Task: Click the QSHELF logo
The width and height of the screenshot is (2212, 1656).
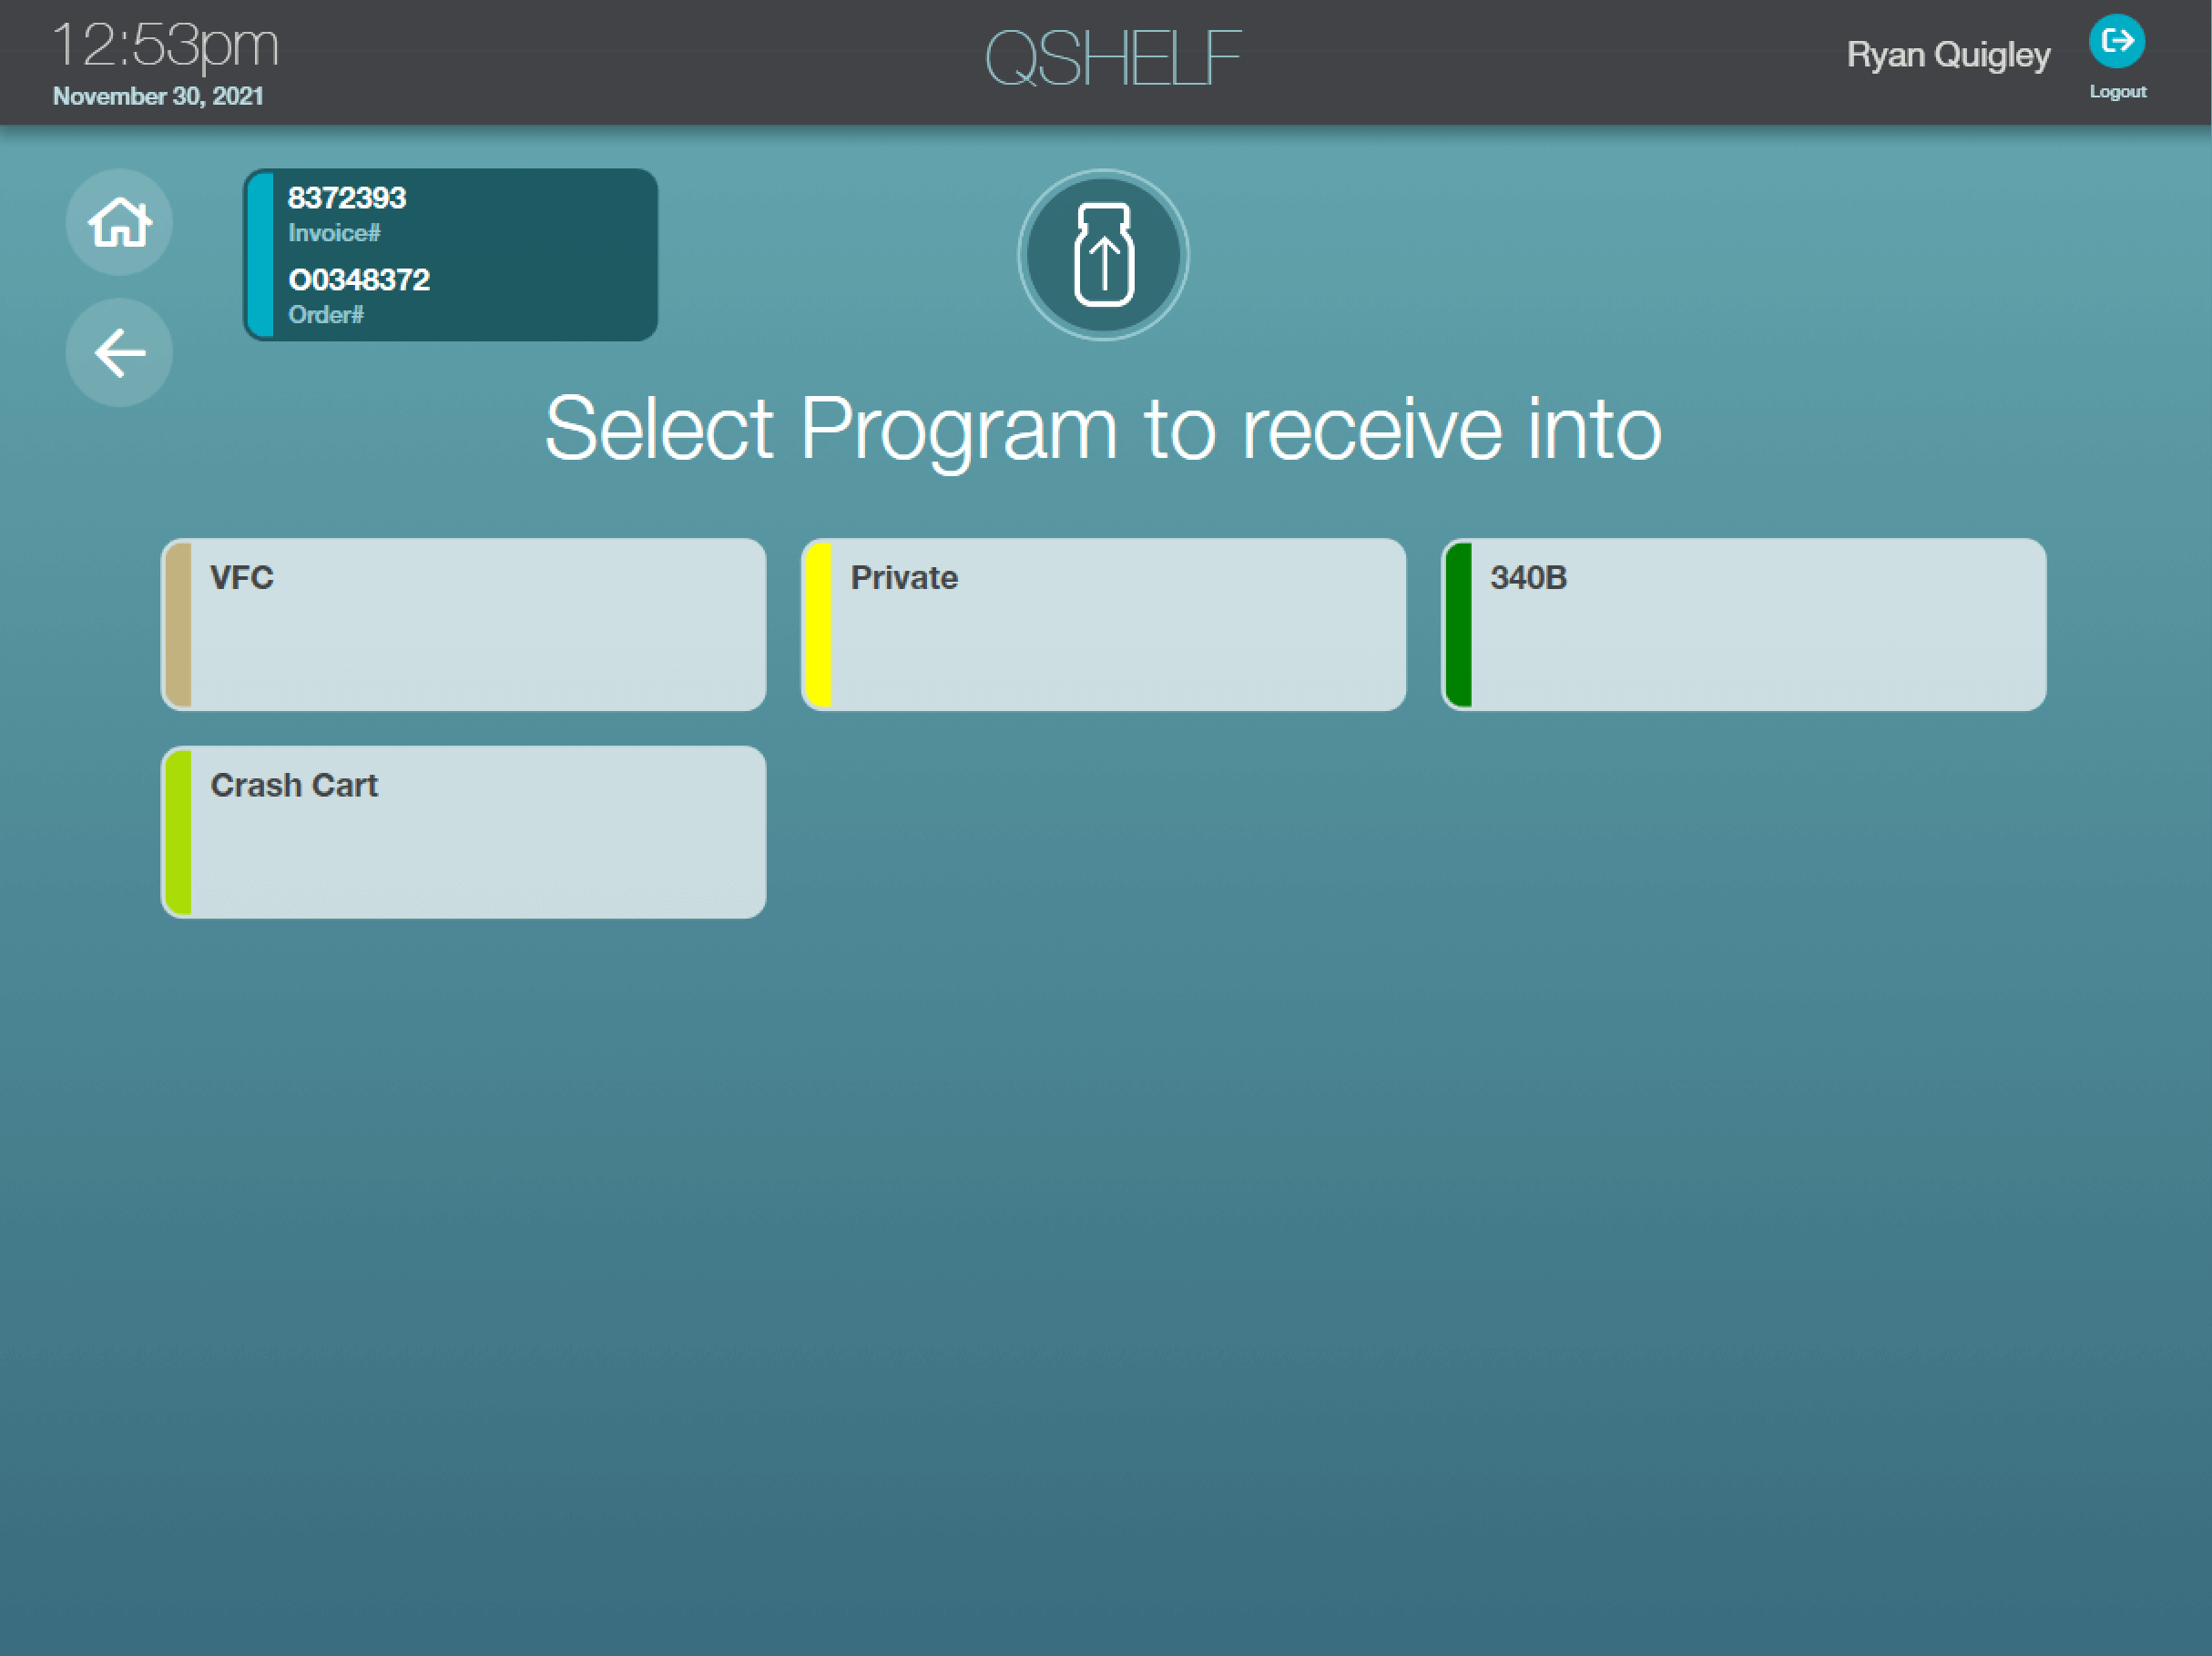Action: point(1113,58)
